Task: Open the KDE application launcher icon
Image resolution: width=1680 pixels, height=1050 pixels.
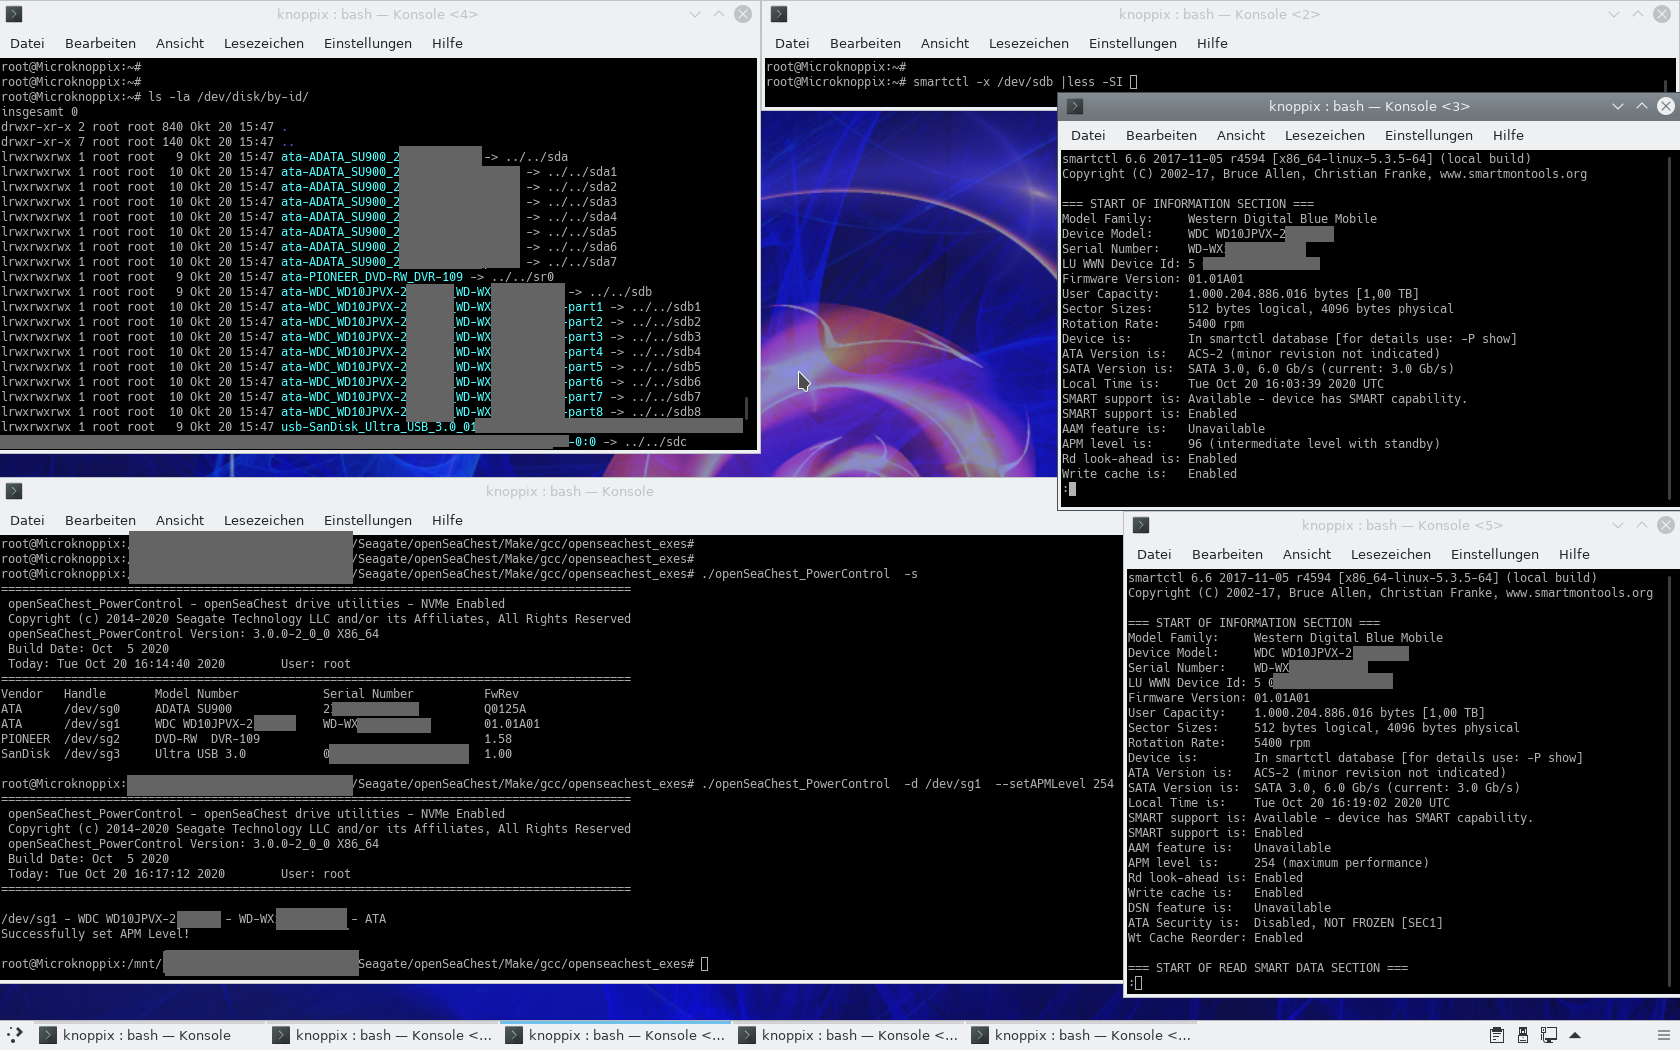Action: tap(15, 1035)
